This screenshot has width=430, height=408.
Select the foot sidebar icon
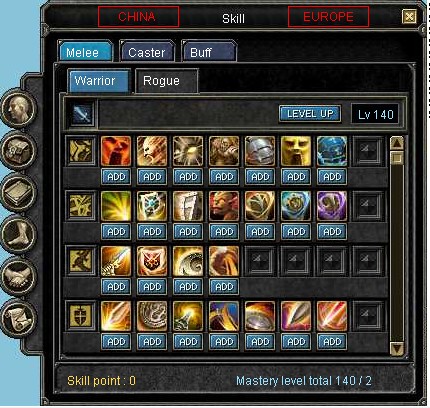pos(19,234)
